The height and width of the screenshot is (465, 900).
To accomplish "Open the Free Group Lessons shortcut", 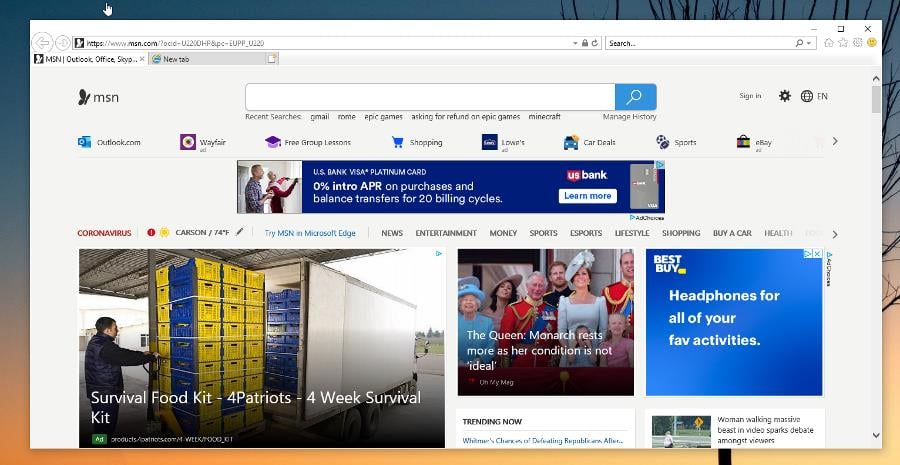I will 308,142.
